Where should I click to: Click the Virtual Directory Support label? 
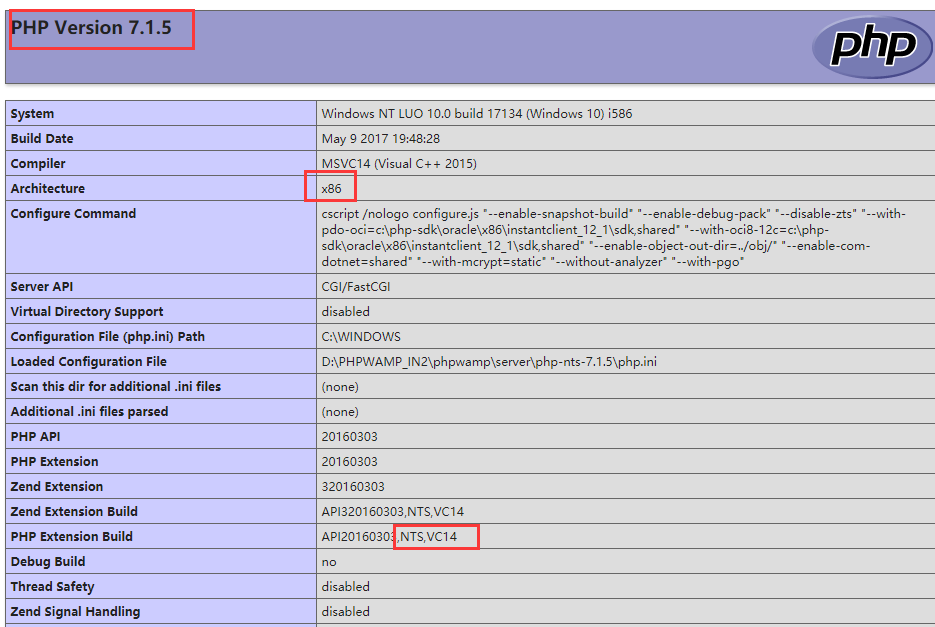[x=87, y=311]
